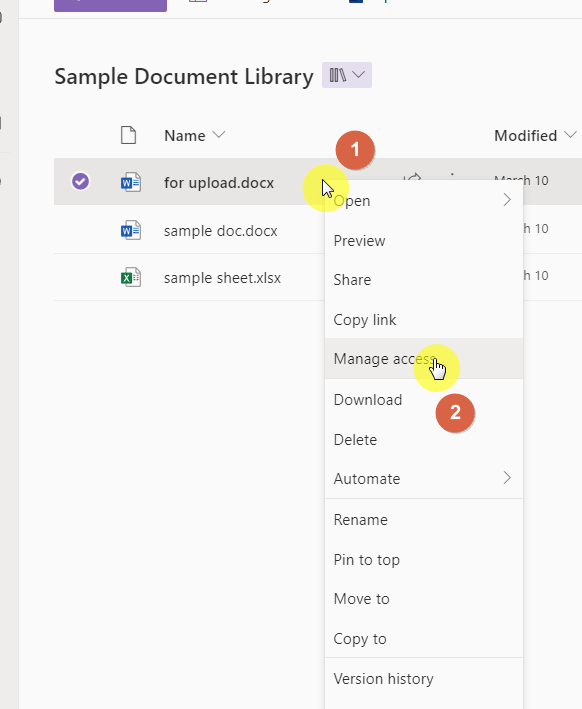Choose Delete from the context menu
The width and height of the screenshot is (582, 709).
click(424, 440)
